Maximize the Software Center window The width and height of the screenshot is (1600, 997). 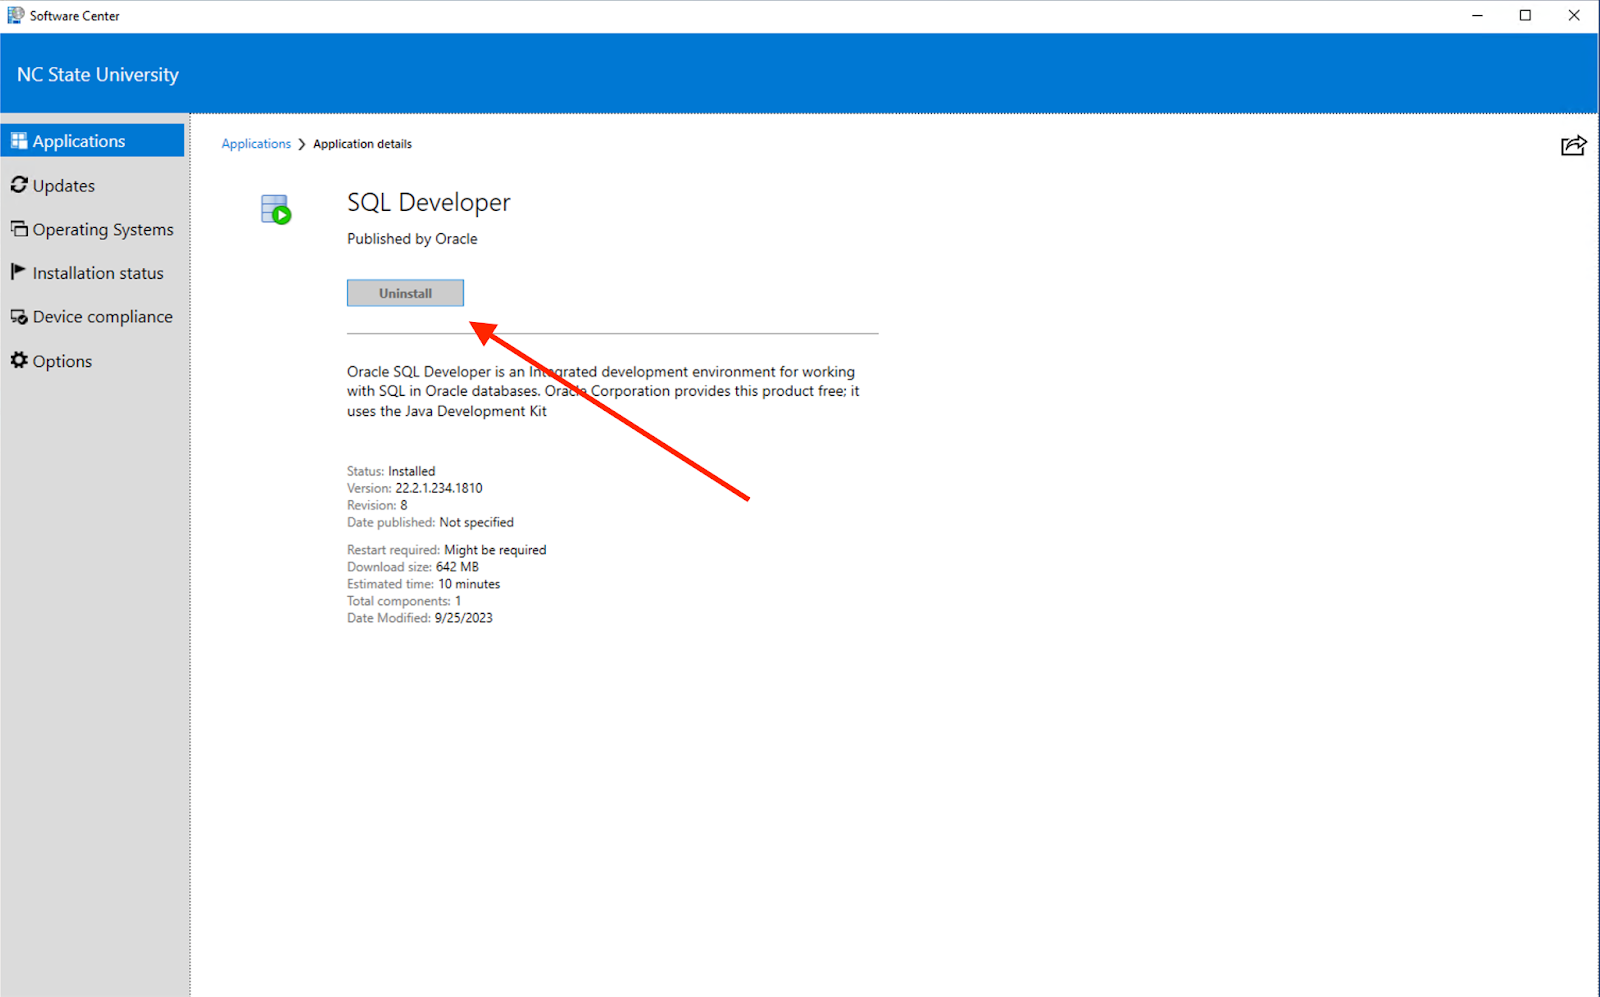pos(1525,15)
